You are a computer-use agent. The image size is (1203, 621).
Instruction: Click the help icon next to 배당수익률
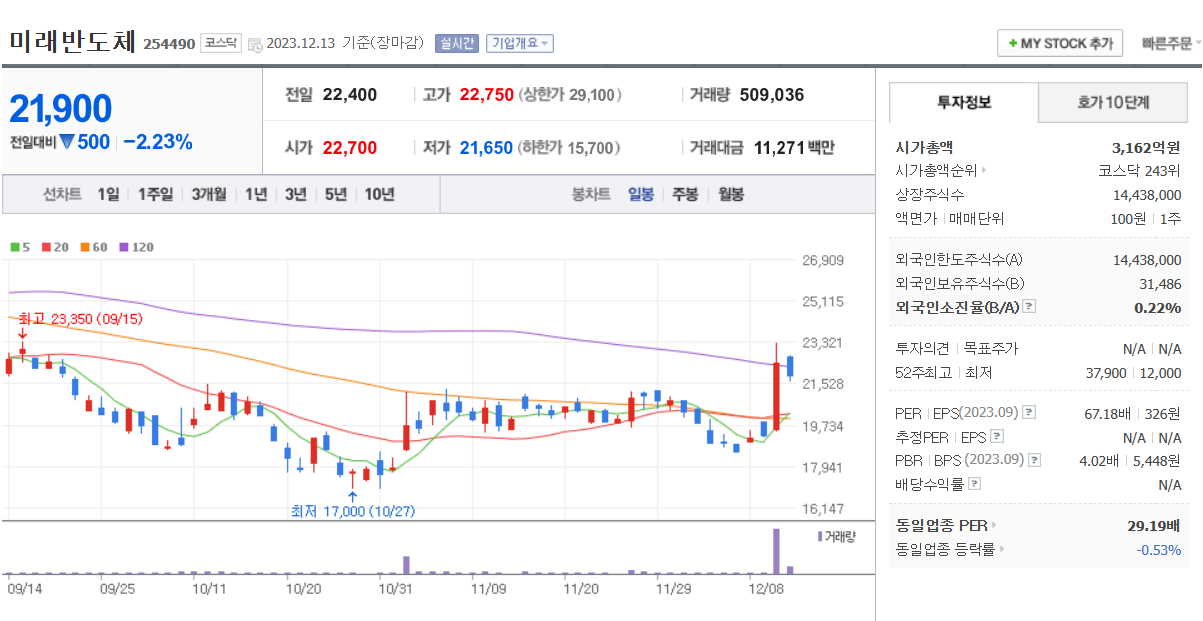975,484
